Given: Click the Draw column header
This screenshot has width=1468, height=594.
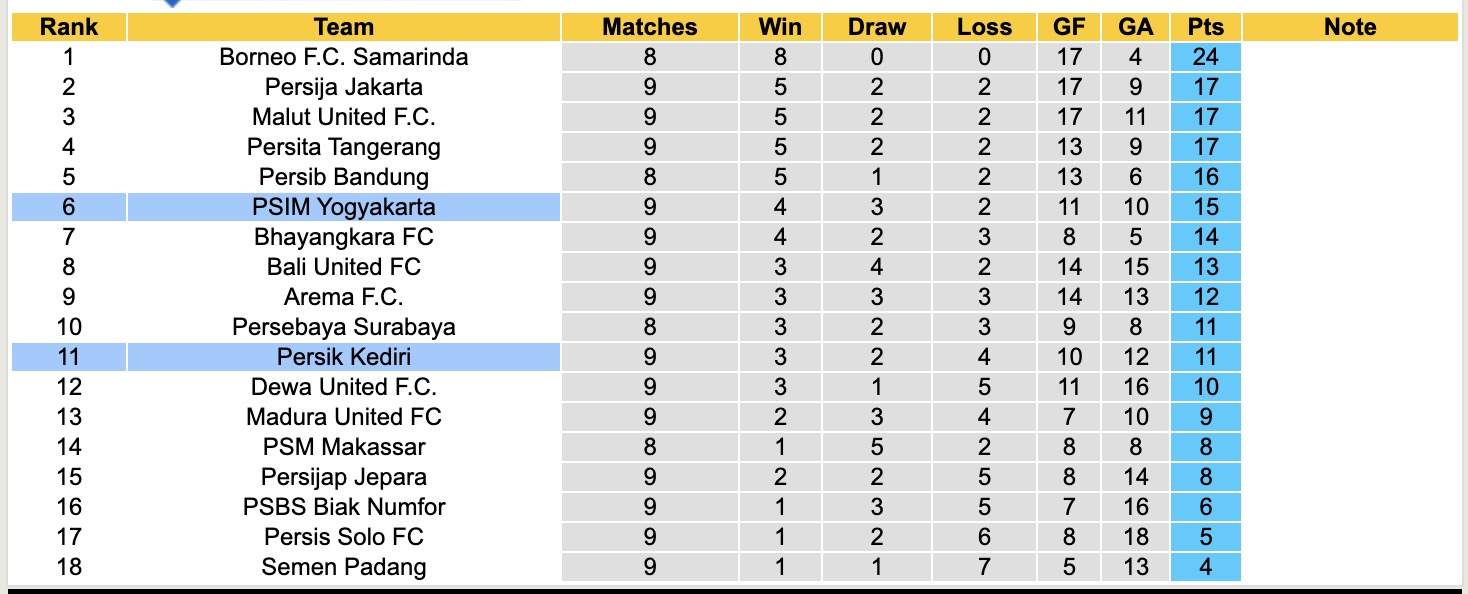Looking at the screenshot, I should [x=877, y=27].
